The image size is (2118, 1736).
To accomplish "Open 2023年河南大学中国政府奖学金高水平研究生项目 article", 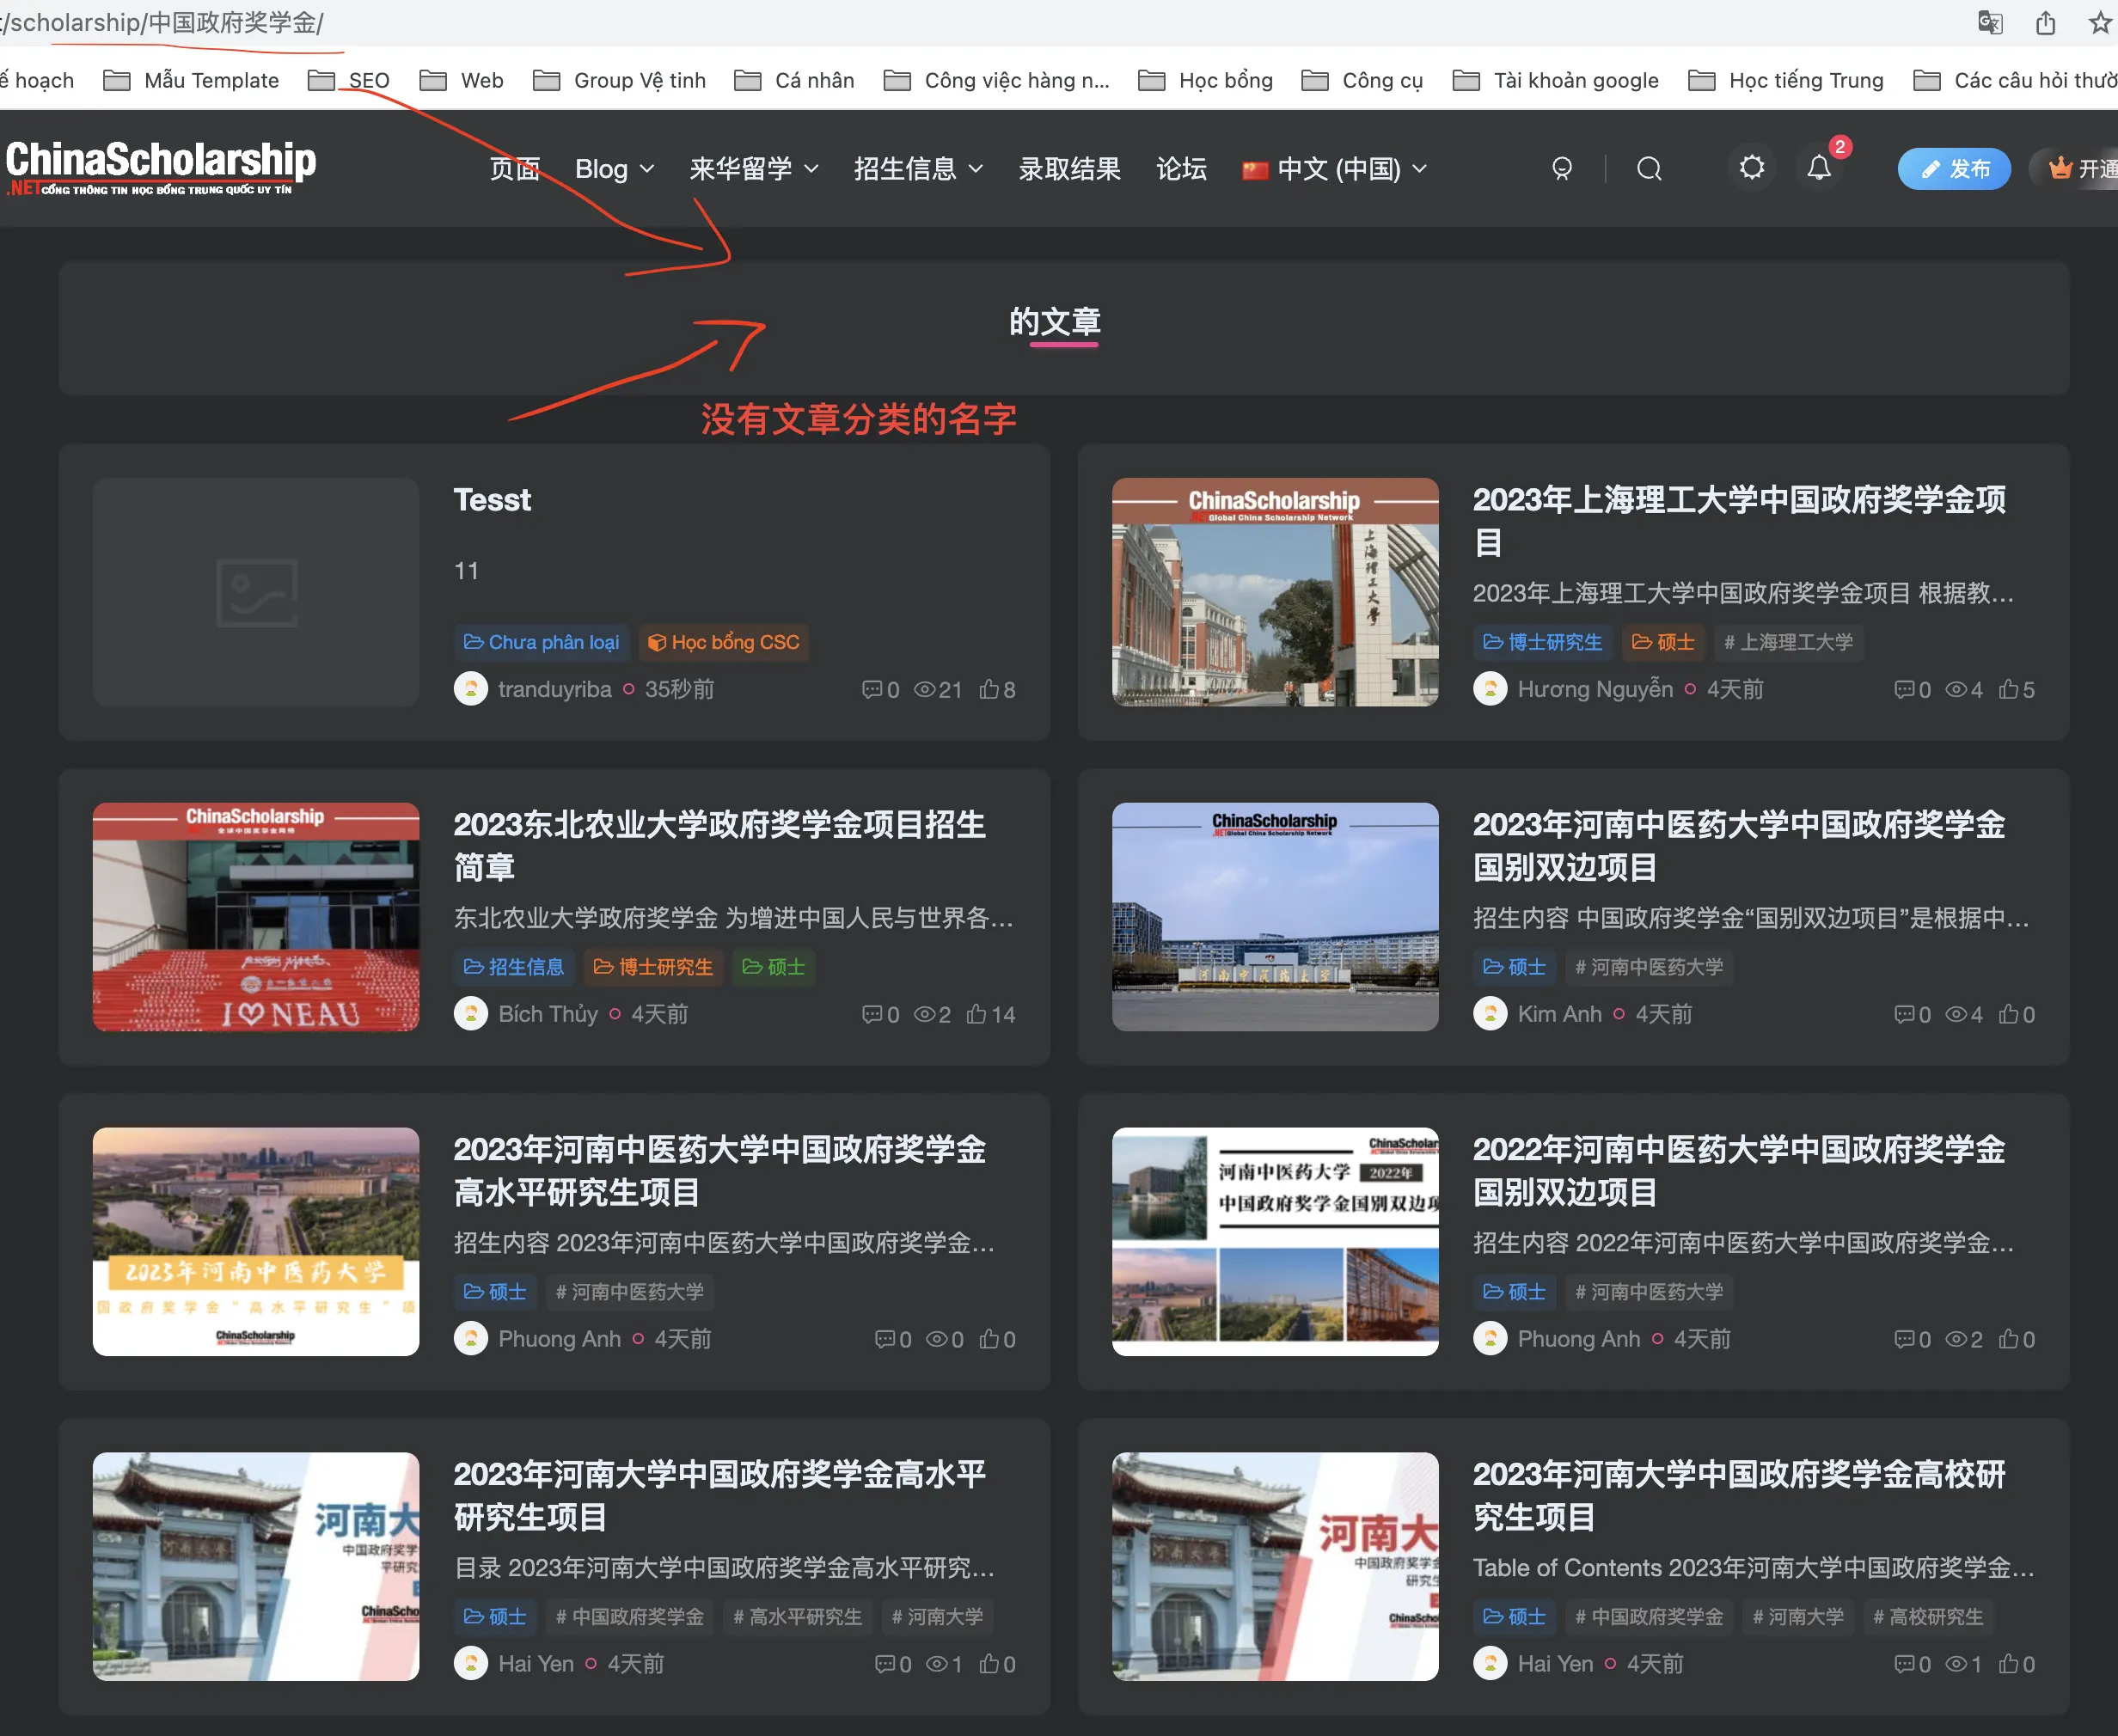I will [720, 1496].
